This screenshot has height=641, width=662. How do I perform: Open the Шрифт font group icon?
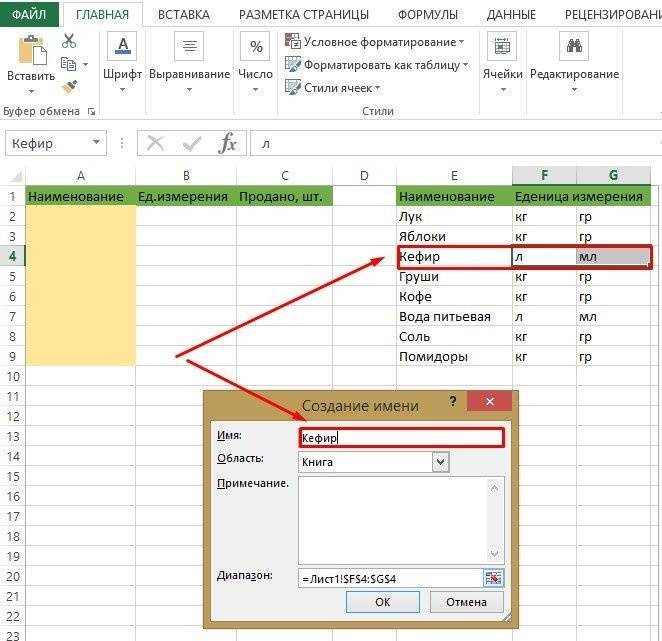[x=122, y=46]
